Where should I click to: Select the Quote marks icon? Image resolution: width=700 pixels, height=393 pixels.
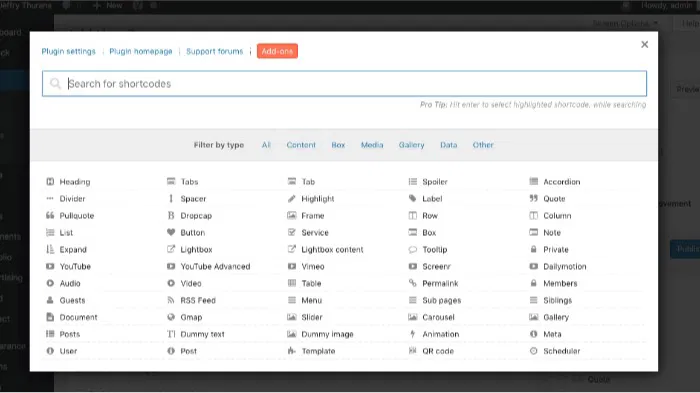(x=533, y=198)
